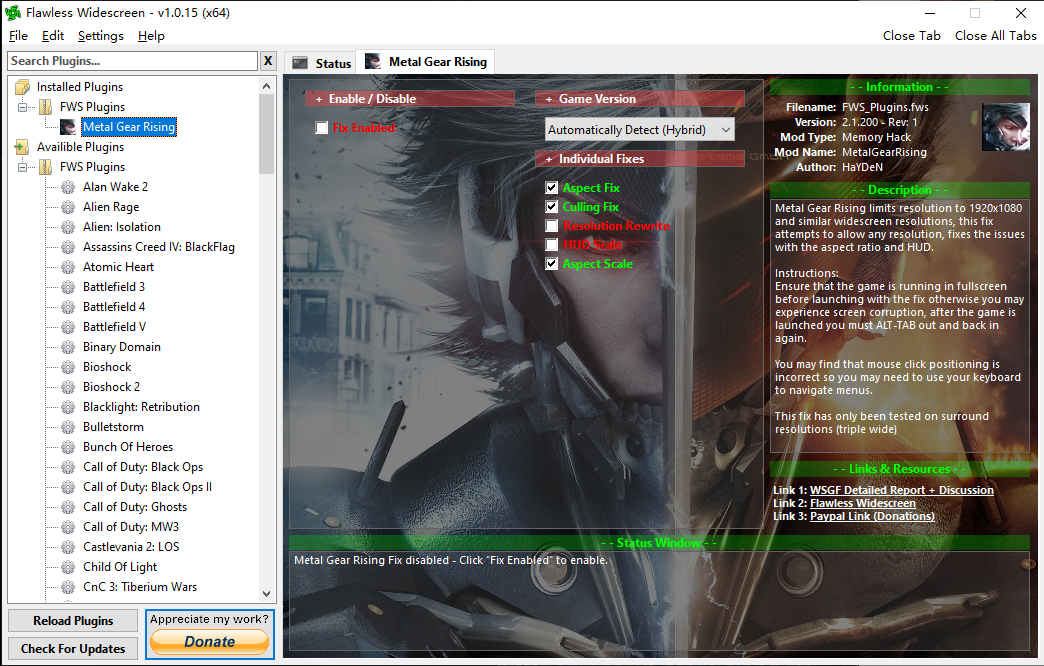
Task: Click the gear icon beside Binary Domain
Action: [x=68, y=347]
